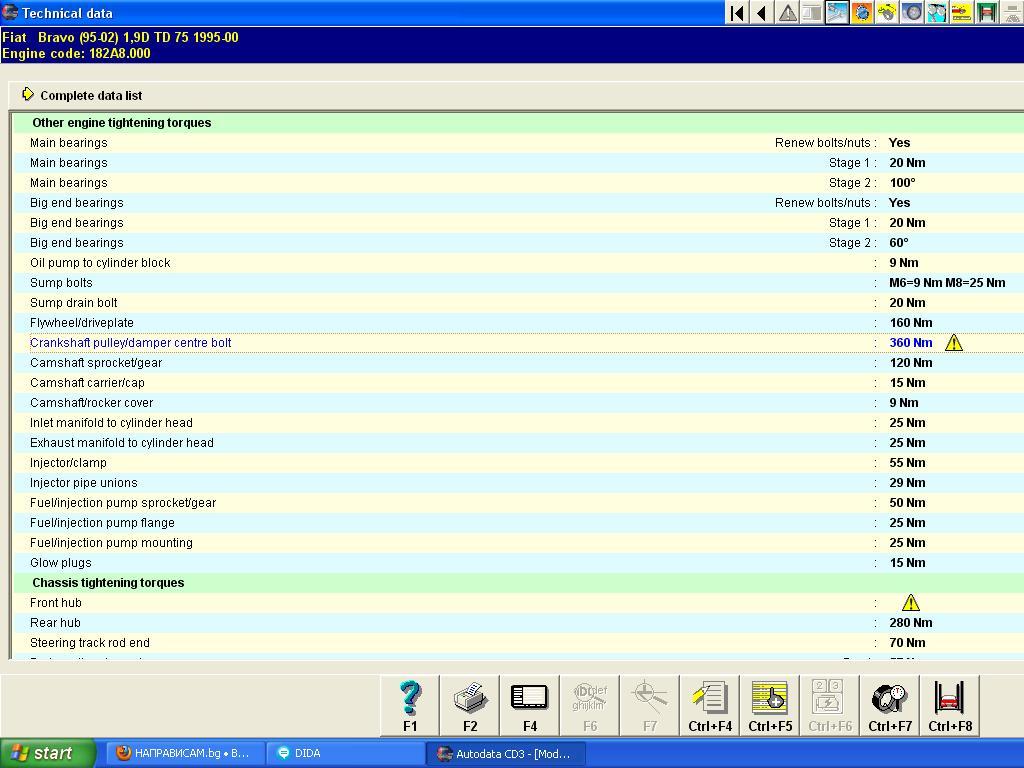Open the orange timing gear toolbar icon
This screenshot has height=768, width=1024.
[x=862, y=12]
